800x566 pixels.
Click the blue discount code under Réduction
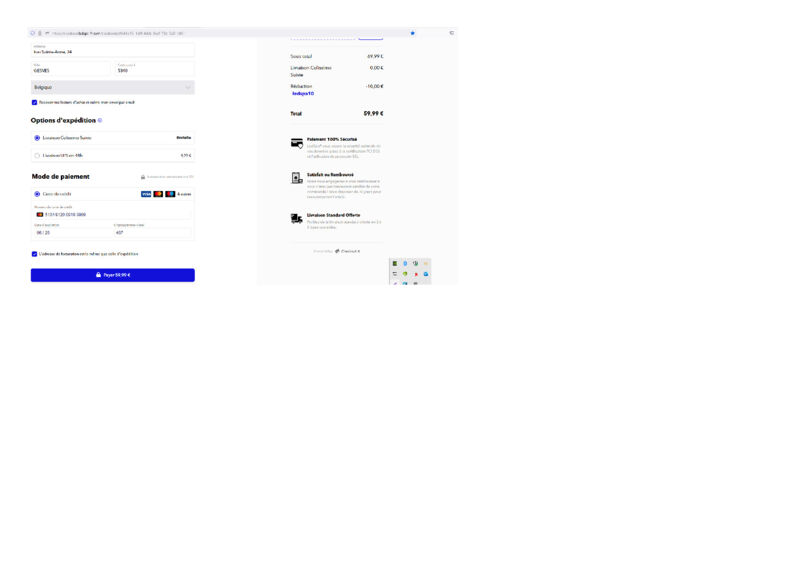[x=303, y=94]
